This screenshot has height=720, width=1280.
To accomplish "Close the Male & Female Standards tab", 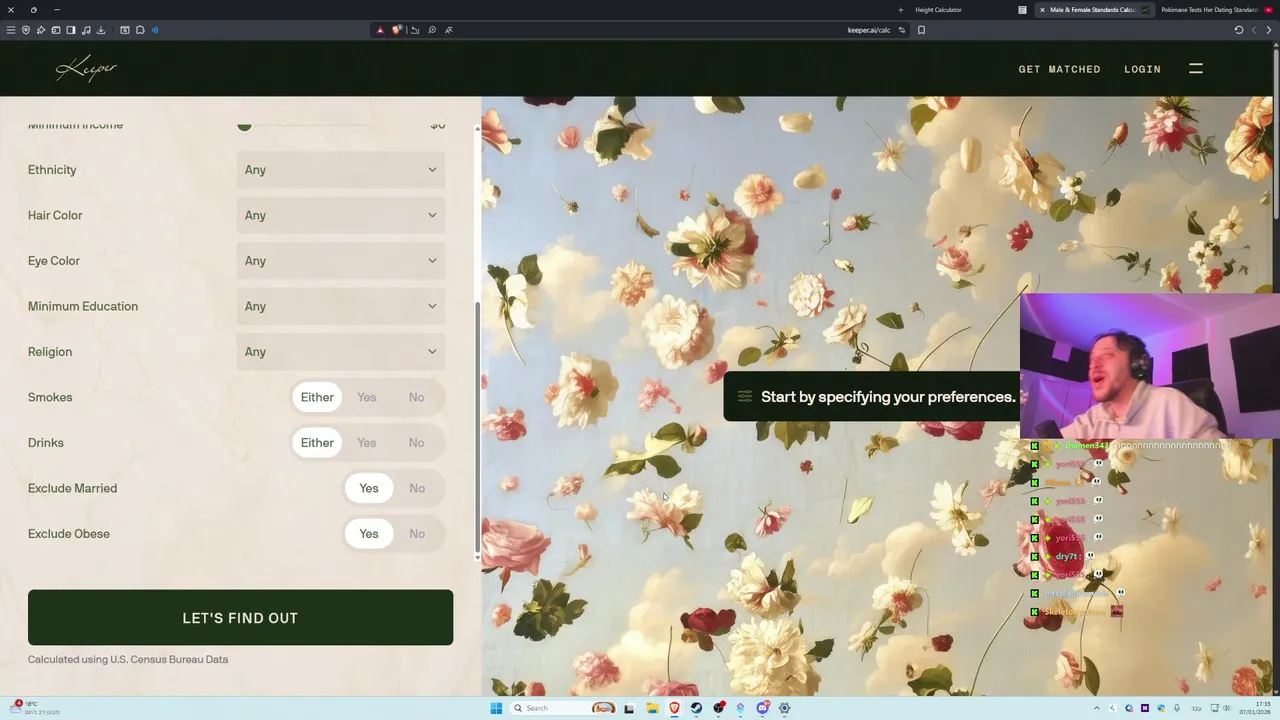I will click(x=1042, y=10).
